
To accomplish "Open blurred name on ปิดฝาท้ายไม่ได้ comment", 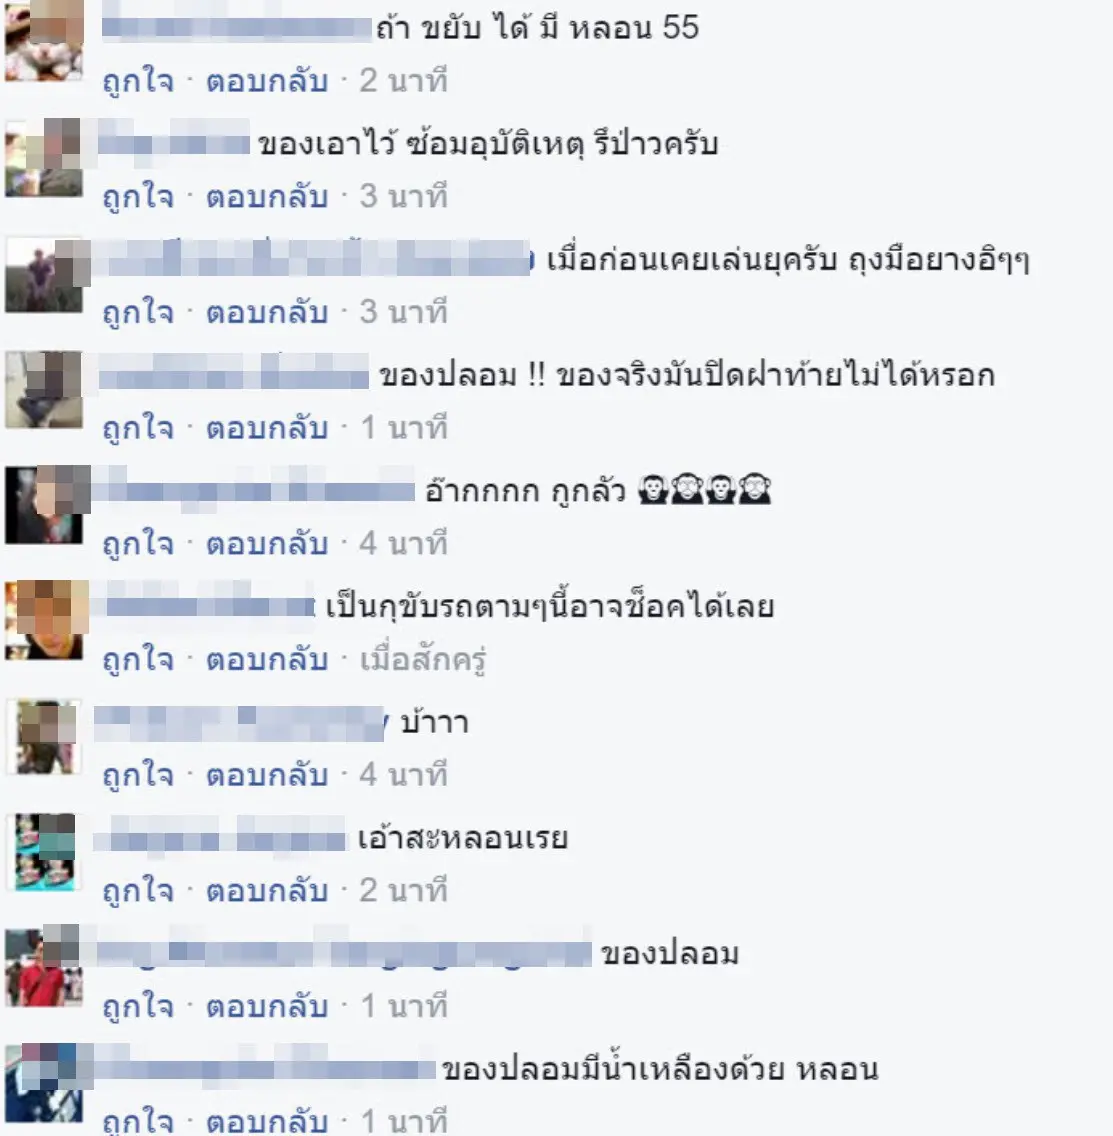I will [x=233, y=373].
